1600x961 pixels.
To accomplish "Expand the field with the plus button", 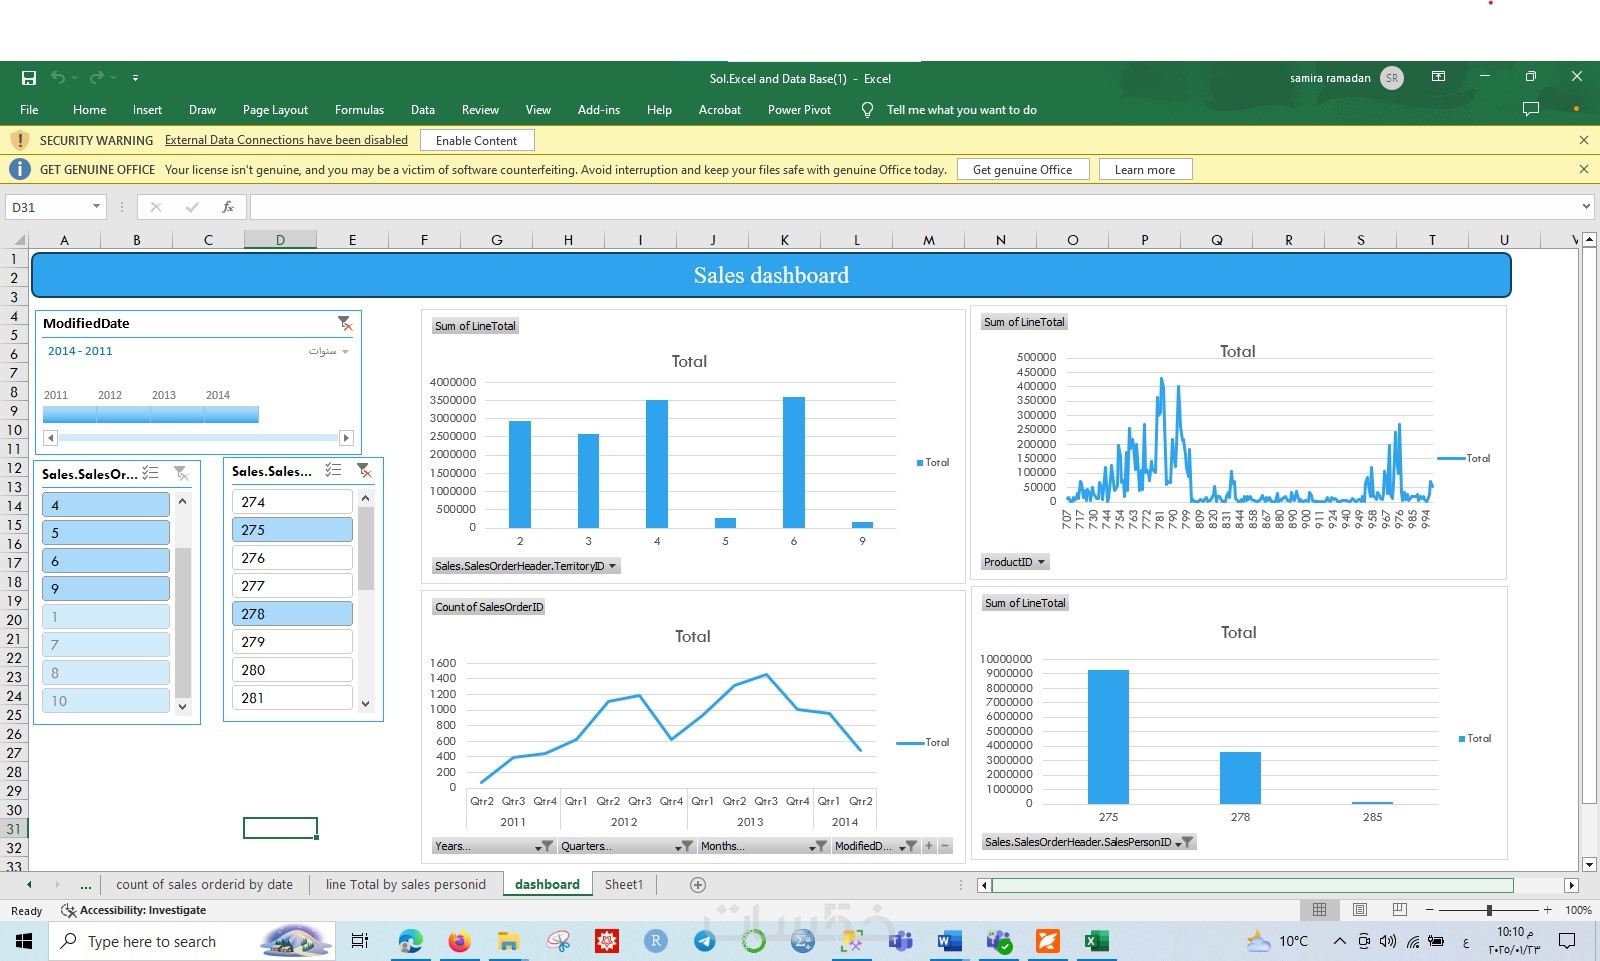I will [929, 846].
